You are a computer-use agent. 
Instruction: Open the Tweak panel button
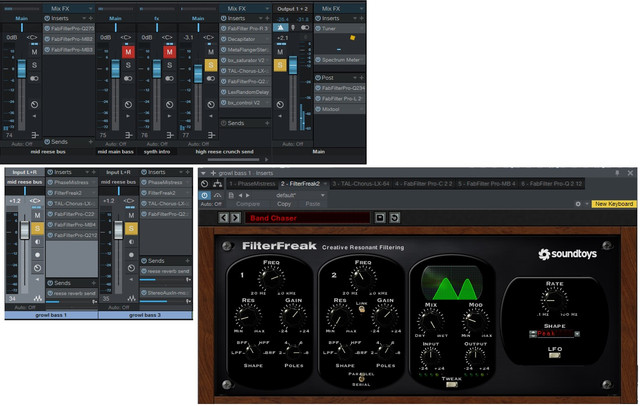pos(451,384)
